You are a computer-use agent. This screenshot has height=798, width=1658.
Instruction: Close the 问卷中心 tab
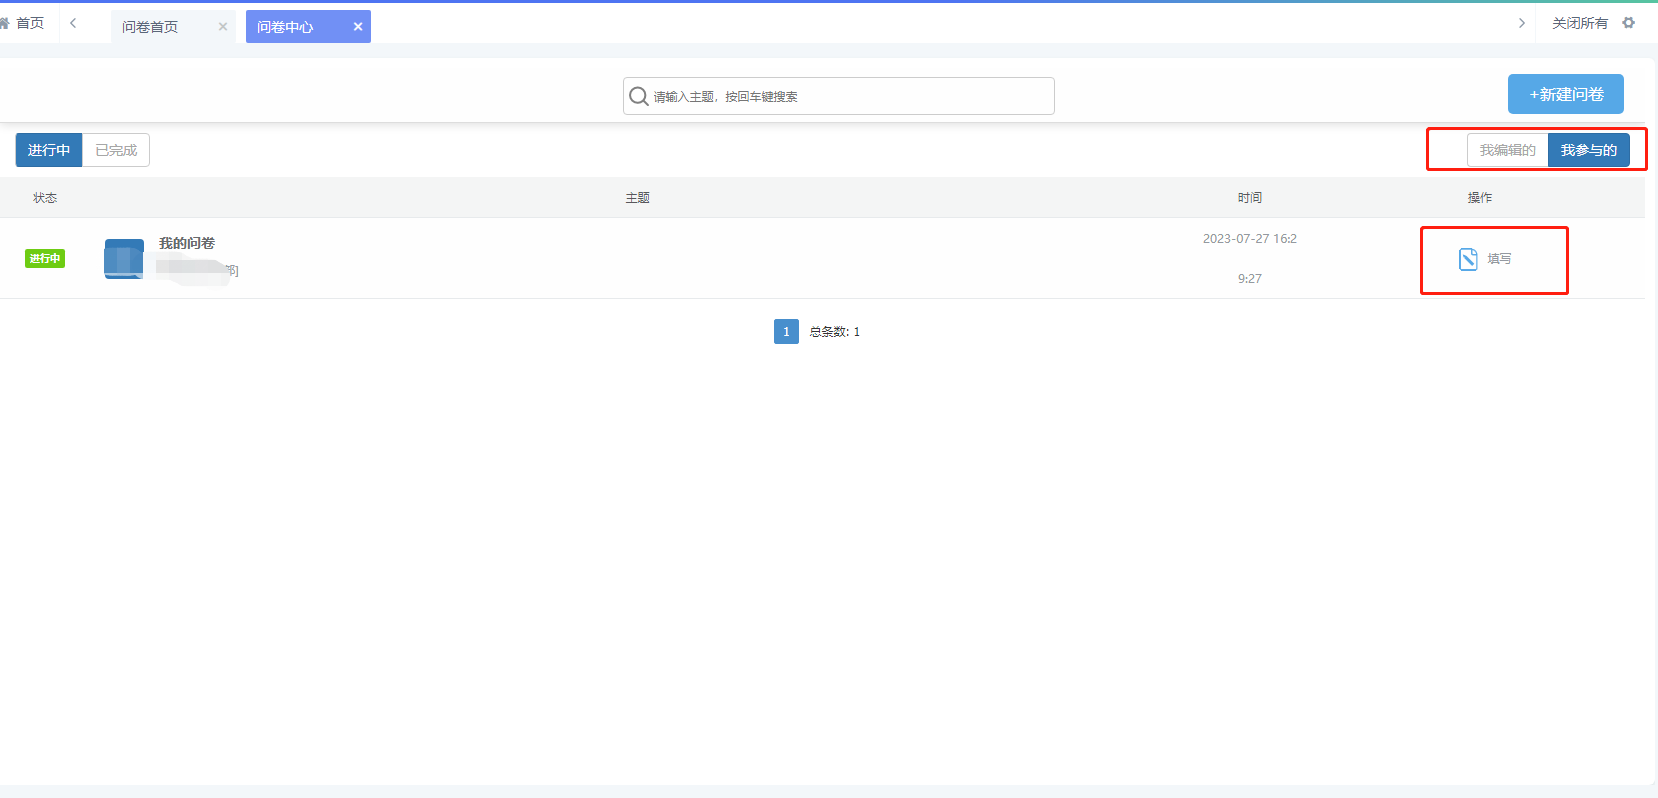coord(358,27)
